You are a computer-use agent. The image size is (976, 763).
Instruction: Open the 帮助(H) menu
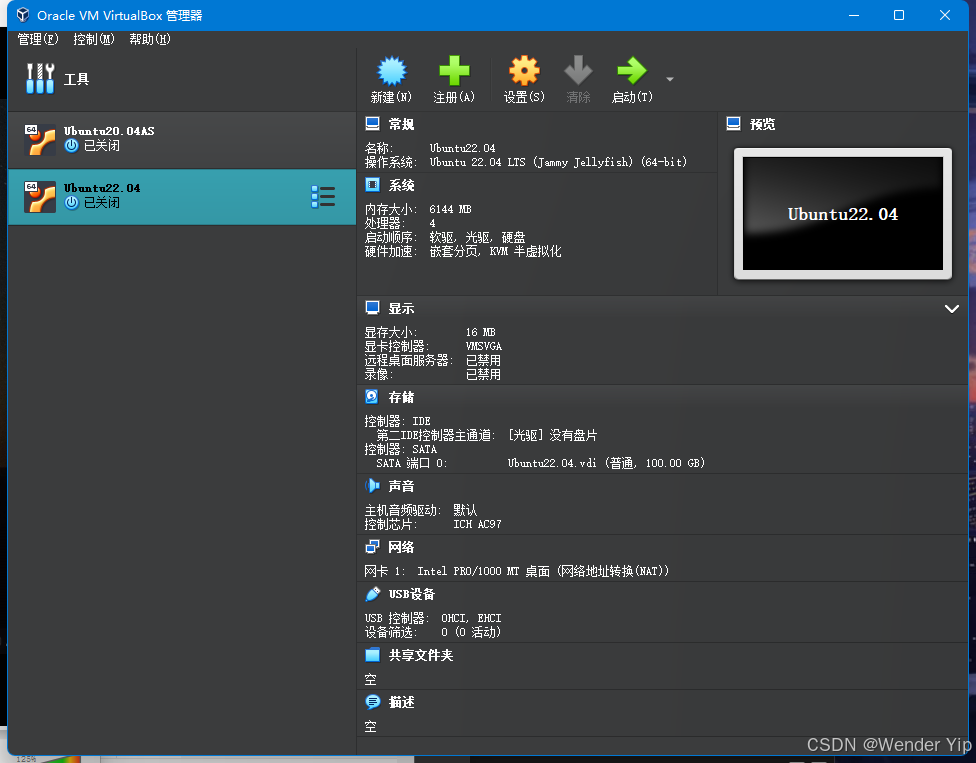pos(149,39)
